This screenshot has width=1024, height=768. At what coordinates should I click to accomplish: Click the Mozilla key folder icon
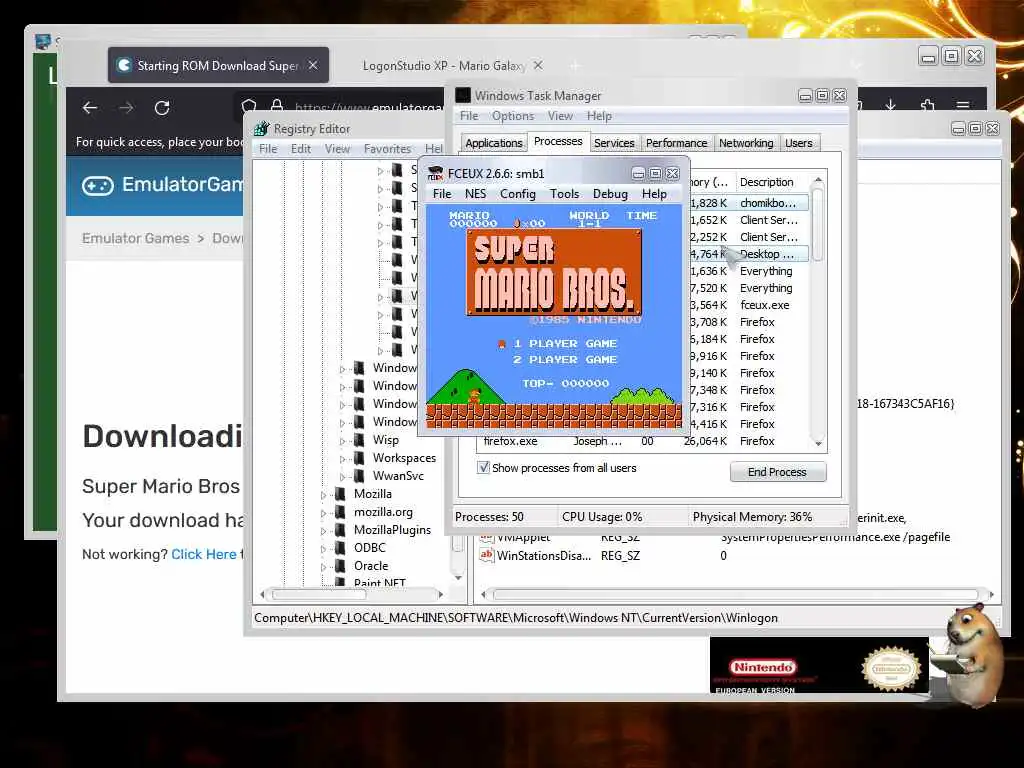tap(340, 494)
